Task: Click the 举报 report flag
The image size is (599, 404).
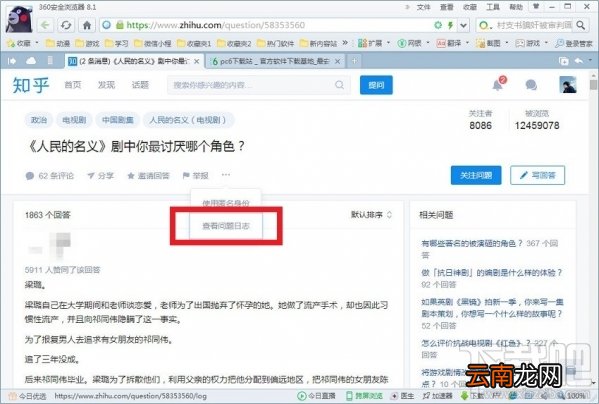Action: 196,176
